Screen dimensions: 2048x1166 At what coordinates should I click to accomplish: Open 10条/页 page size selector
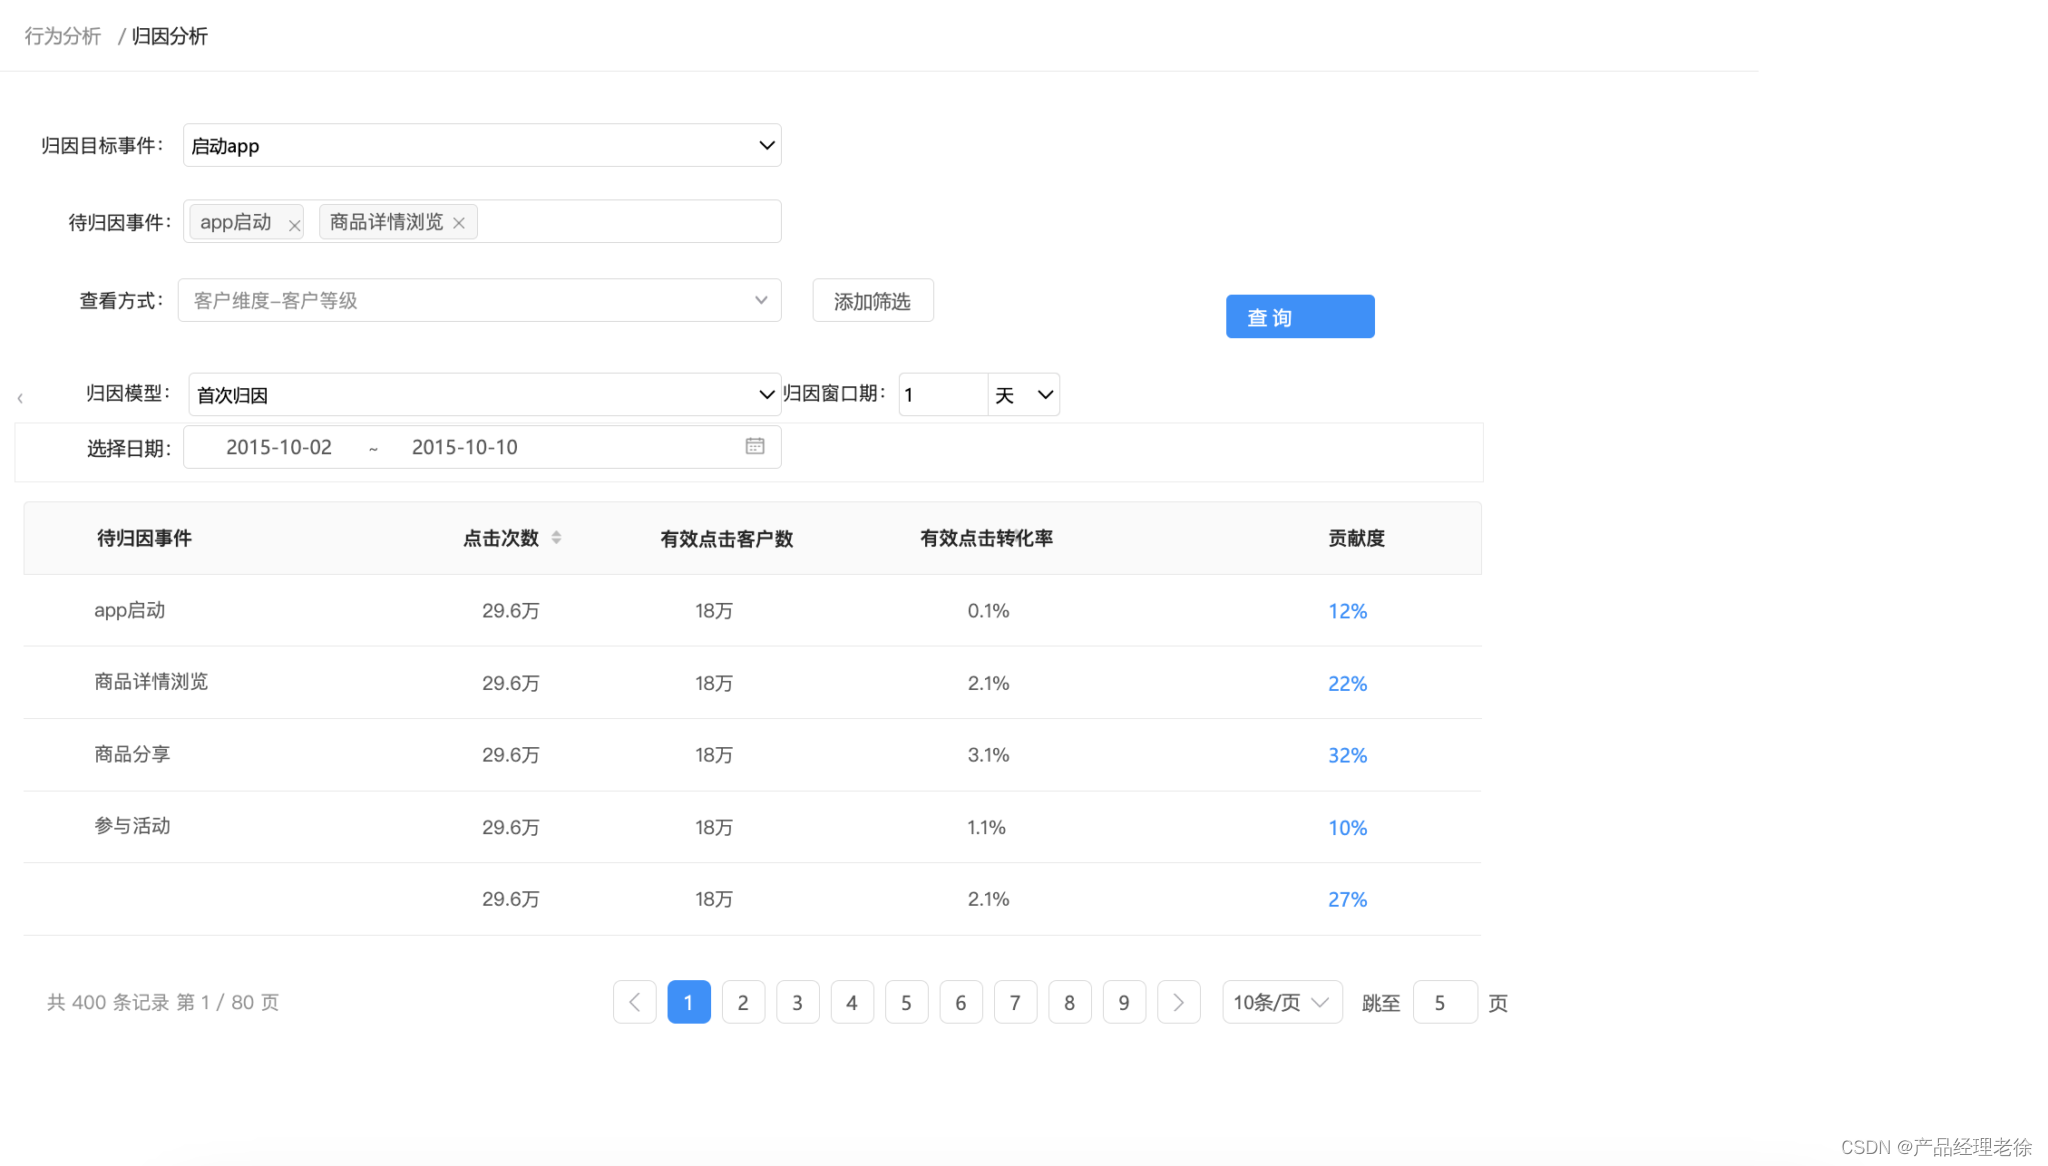(1281, 1002)
